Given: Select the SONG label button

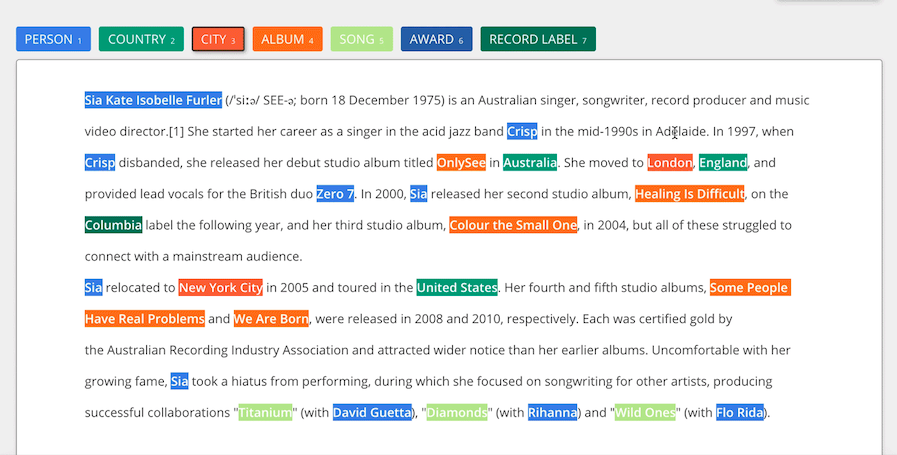Looking at the screenshot, I should [362, 39].
